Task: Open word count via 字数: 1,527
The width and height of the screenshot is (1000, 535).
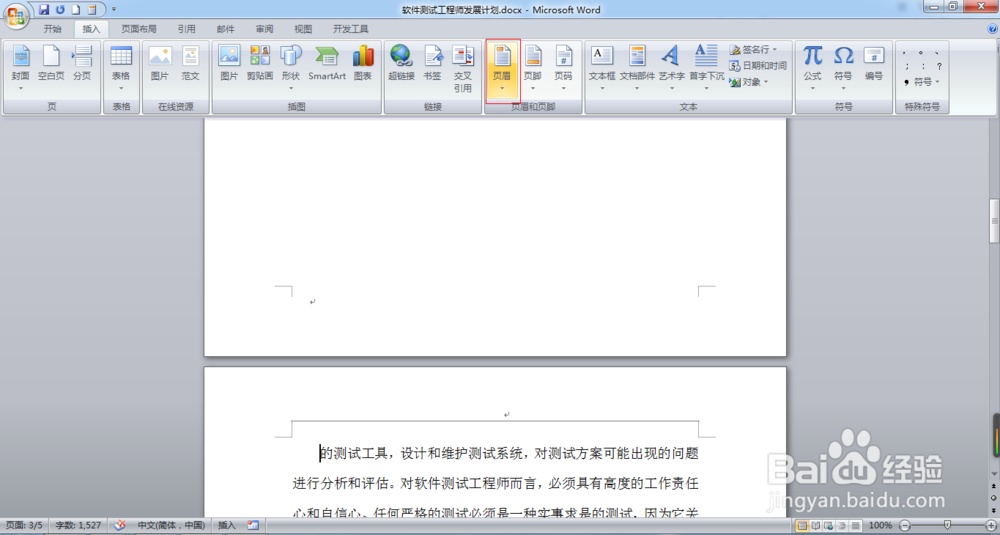Action: [78, 525]
